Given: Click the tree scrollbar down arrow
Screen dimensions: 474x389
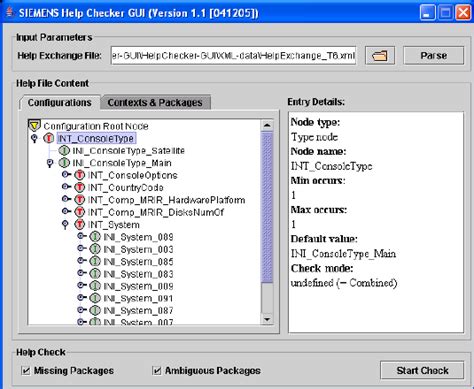Looking at the screenshot, I should point(267,319).
